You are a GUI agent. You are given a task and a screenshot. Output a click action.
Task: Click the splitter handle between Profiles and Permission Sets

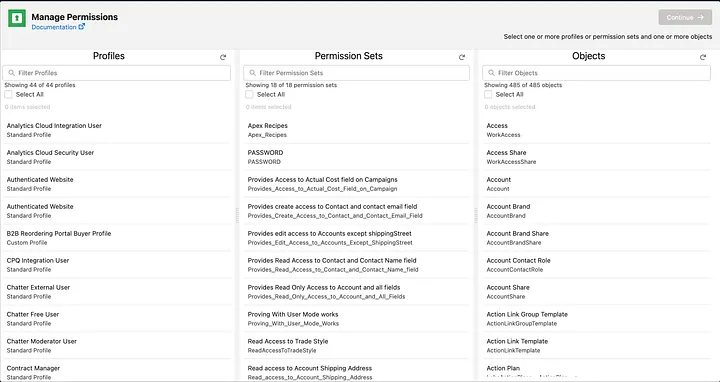[237, 215]
